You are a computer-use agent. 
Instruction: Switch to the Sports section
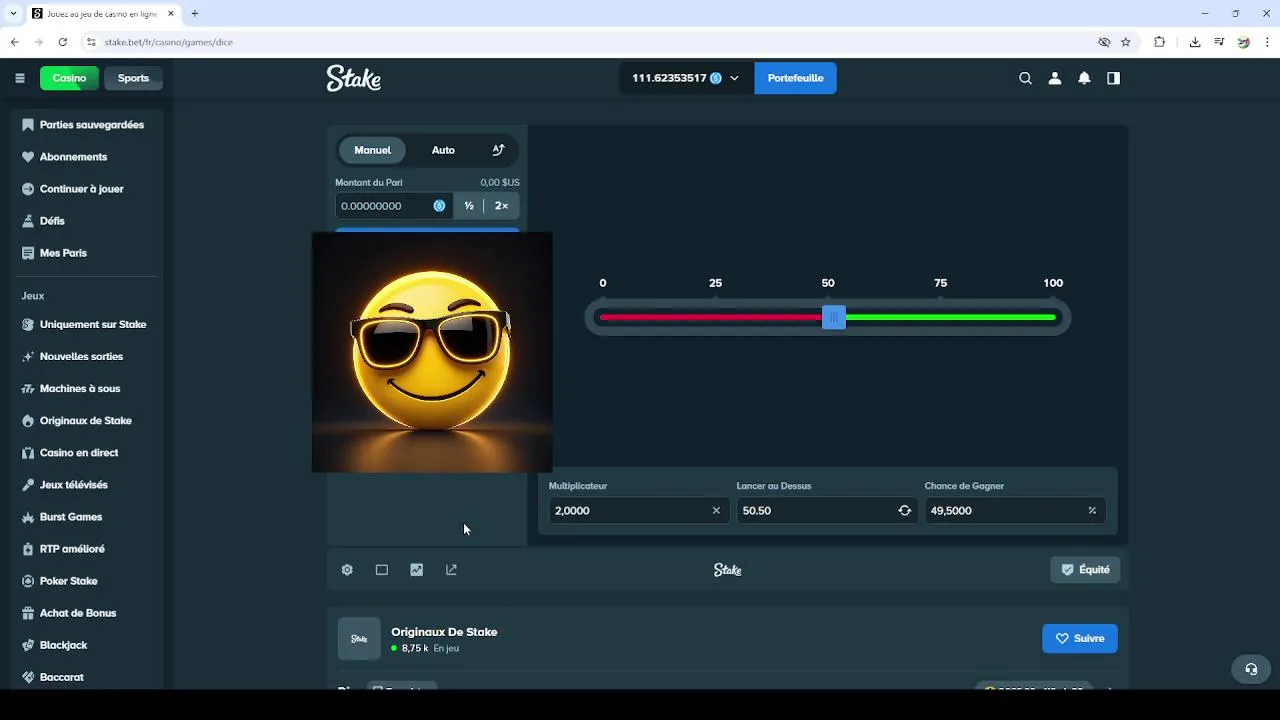click(x=133, y=78)
